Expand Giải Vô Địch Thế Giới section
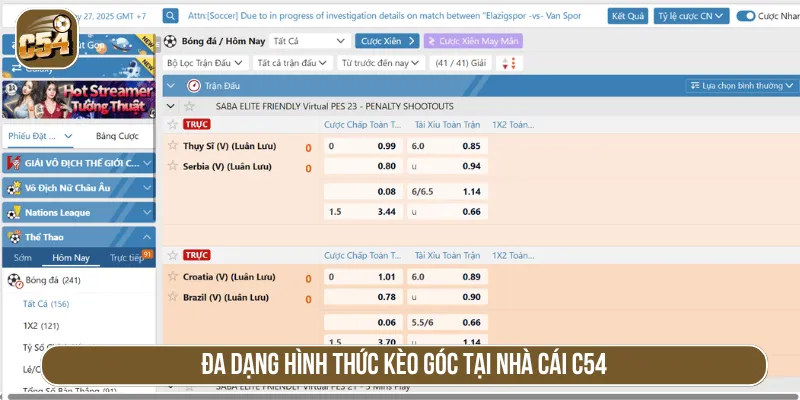This screenshot has height=400, width=800. pyautogui.click(x=147, y=163)
